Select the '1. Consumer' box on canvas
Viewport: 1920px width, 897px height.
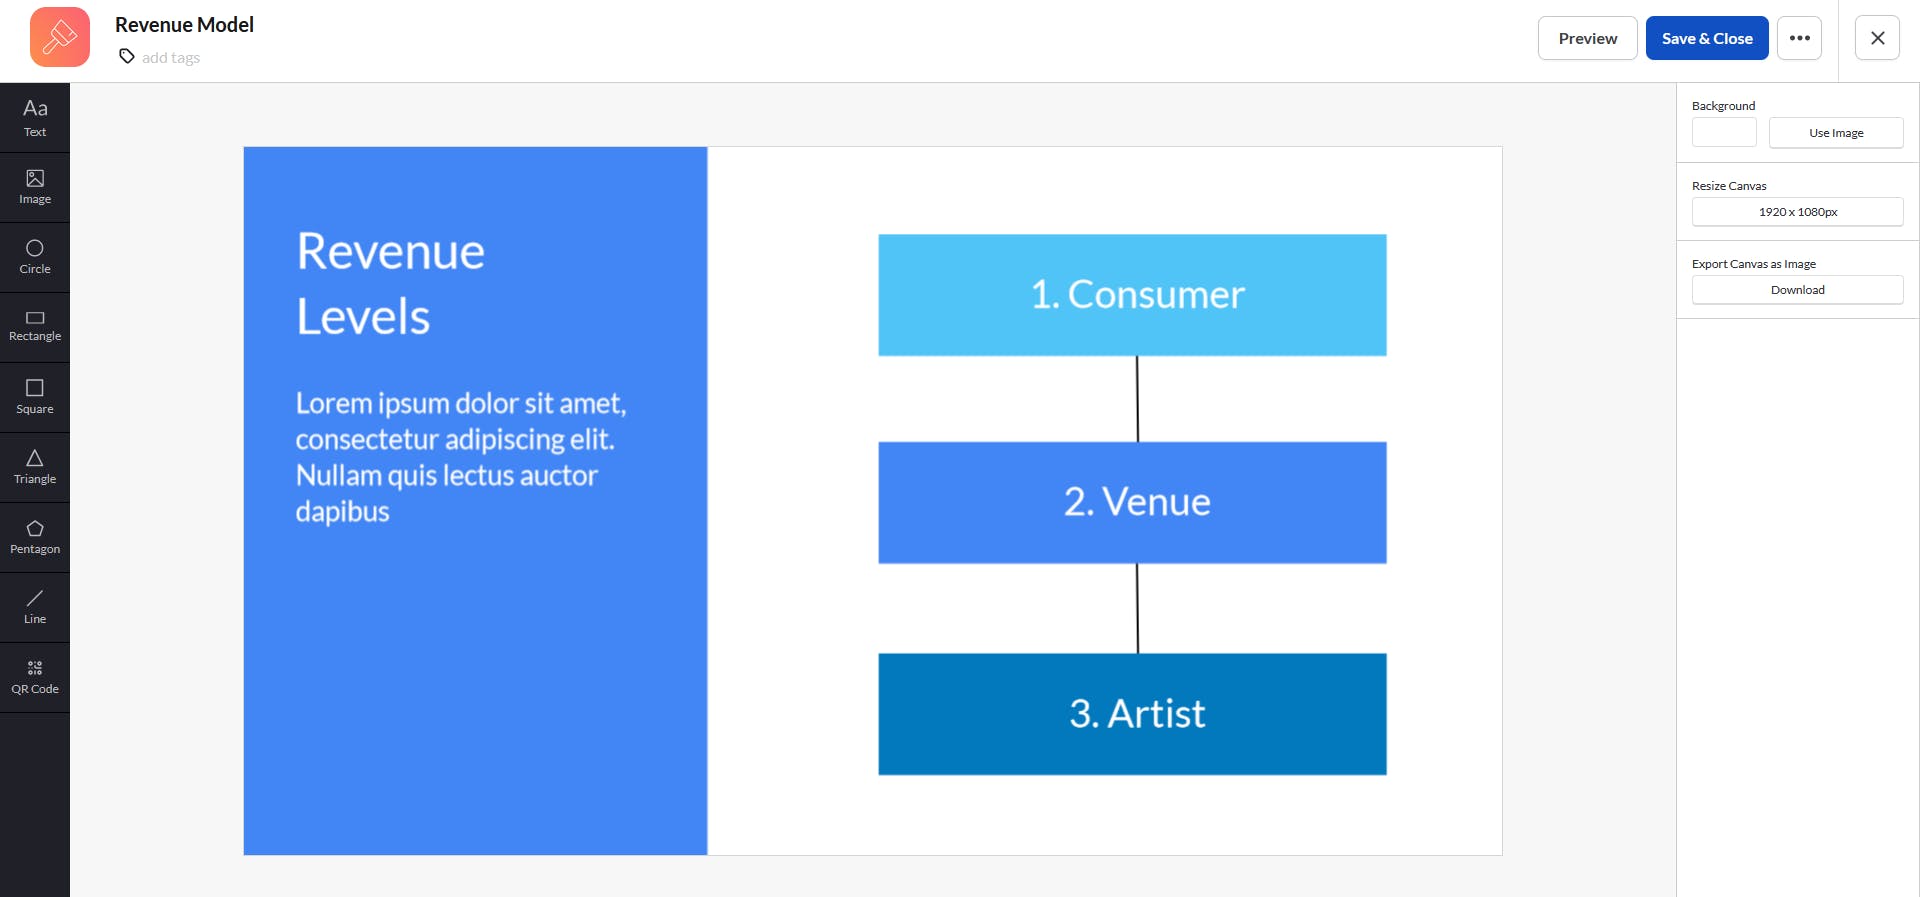click(1132, 295)
